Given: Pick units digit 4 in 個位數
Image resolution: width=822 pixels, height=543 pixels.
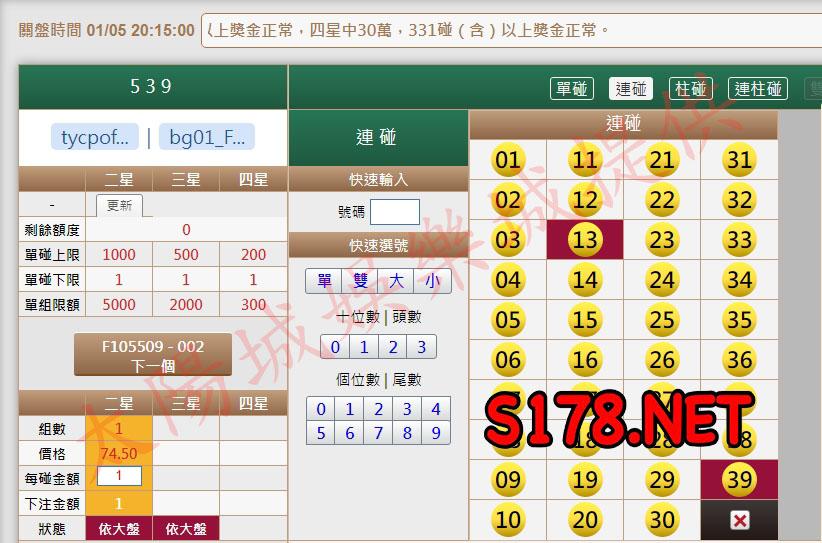Looking at the screenshot, I should [x=436, y=409].
